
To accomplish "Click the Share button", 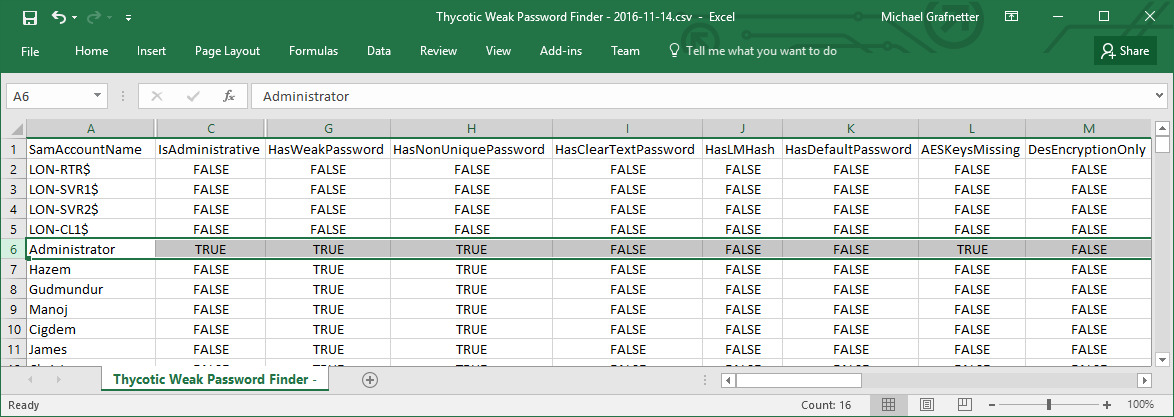I will pos(1125,51).
